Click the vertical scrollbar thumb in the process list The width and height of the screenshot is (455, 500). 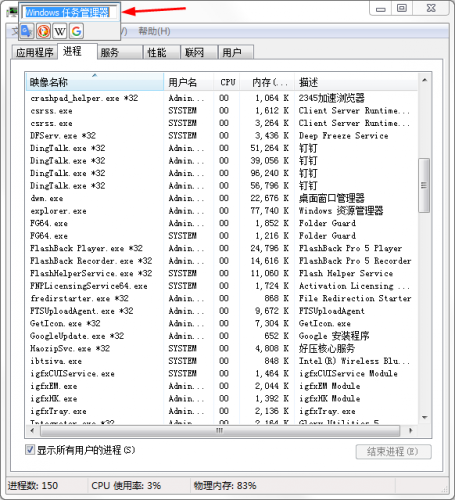pyautogui.click(x=424, y=185)
